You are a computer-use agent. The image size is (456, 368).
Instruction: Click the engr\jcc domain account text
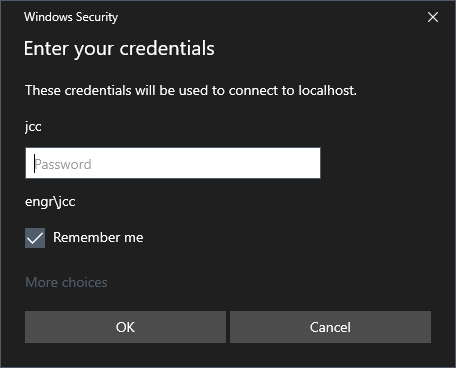pos(50,202)
